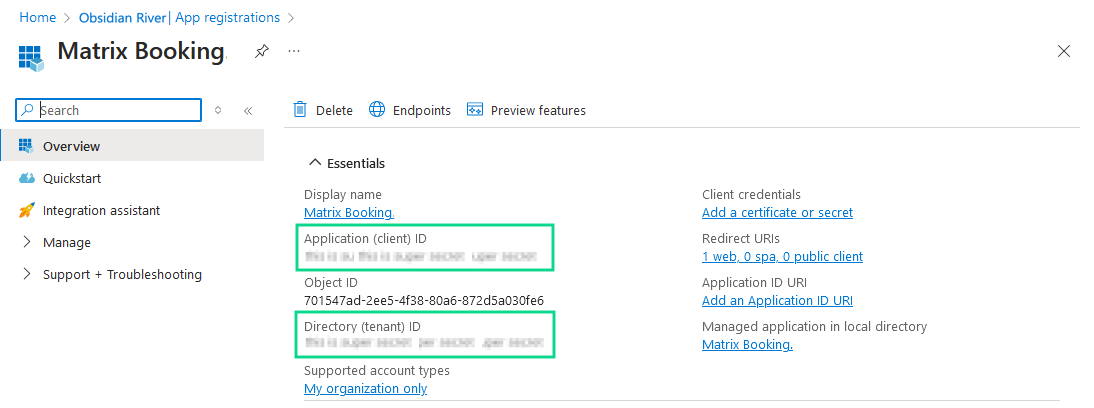This screenshot has height=408, width=1094.
Task: Click the Delete trash can icon
Action: point(299,110)
